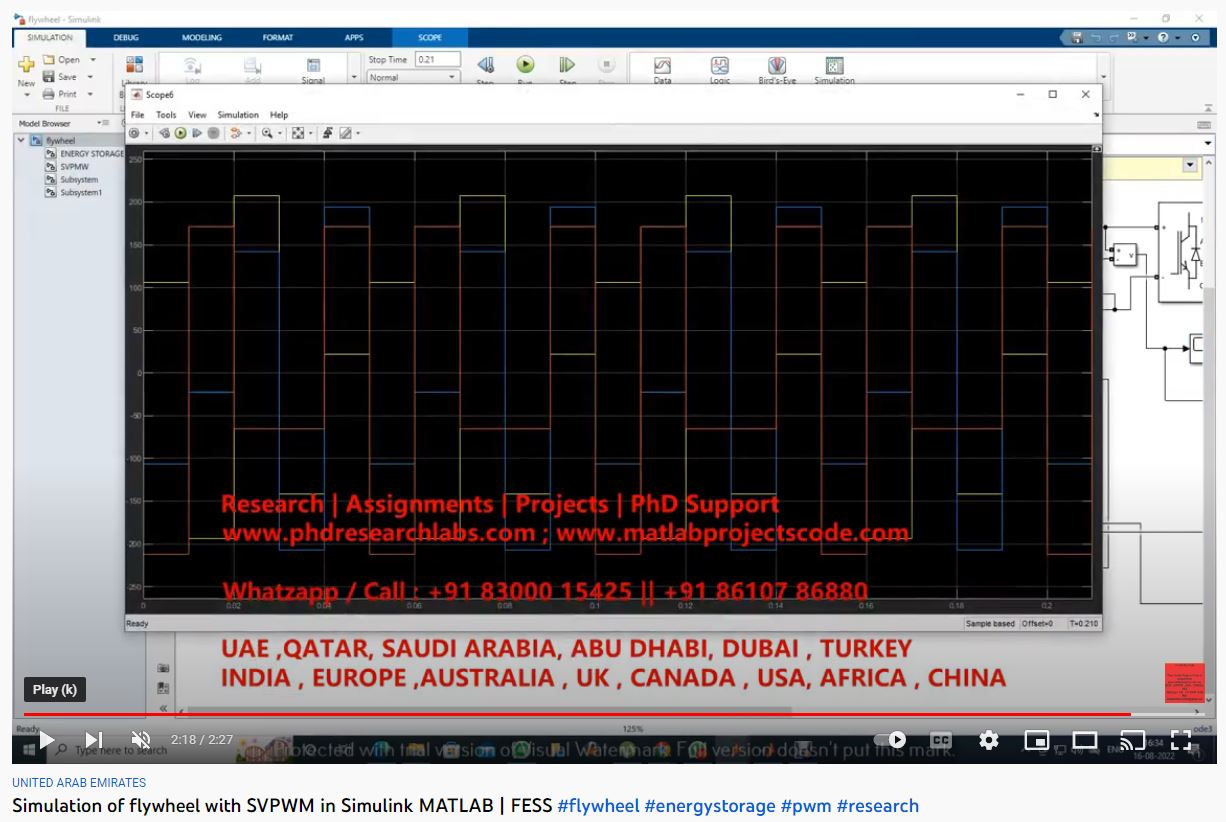Image resolution: width=1226 pixels, height=822 pixels.
Task: Collapse the flywheel tree node
Action: coord(22,141)
